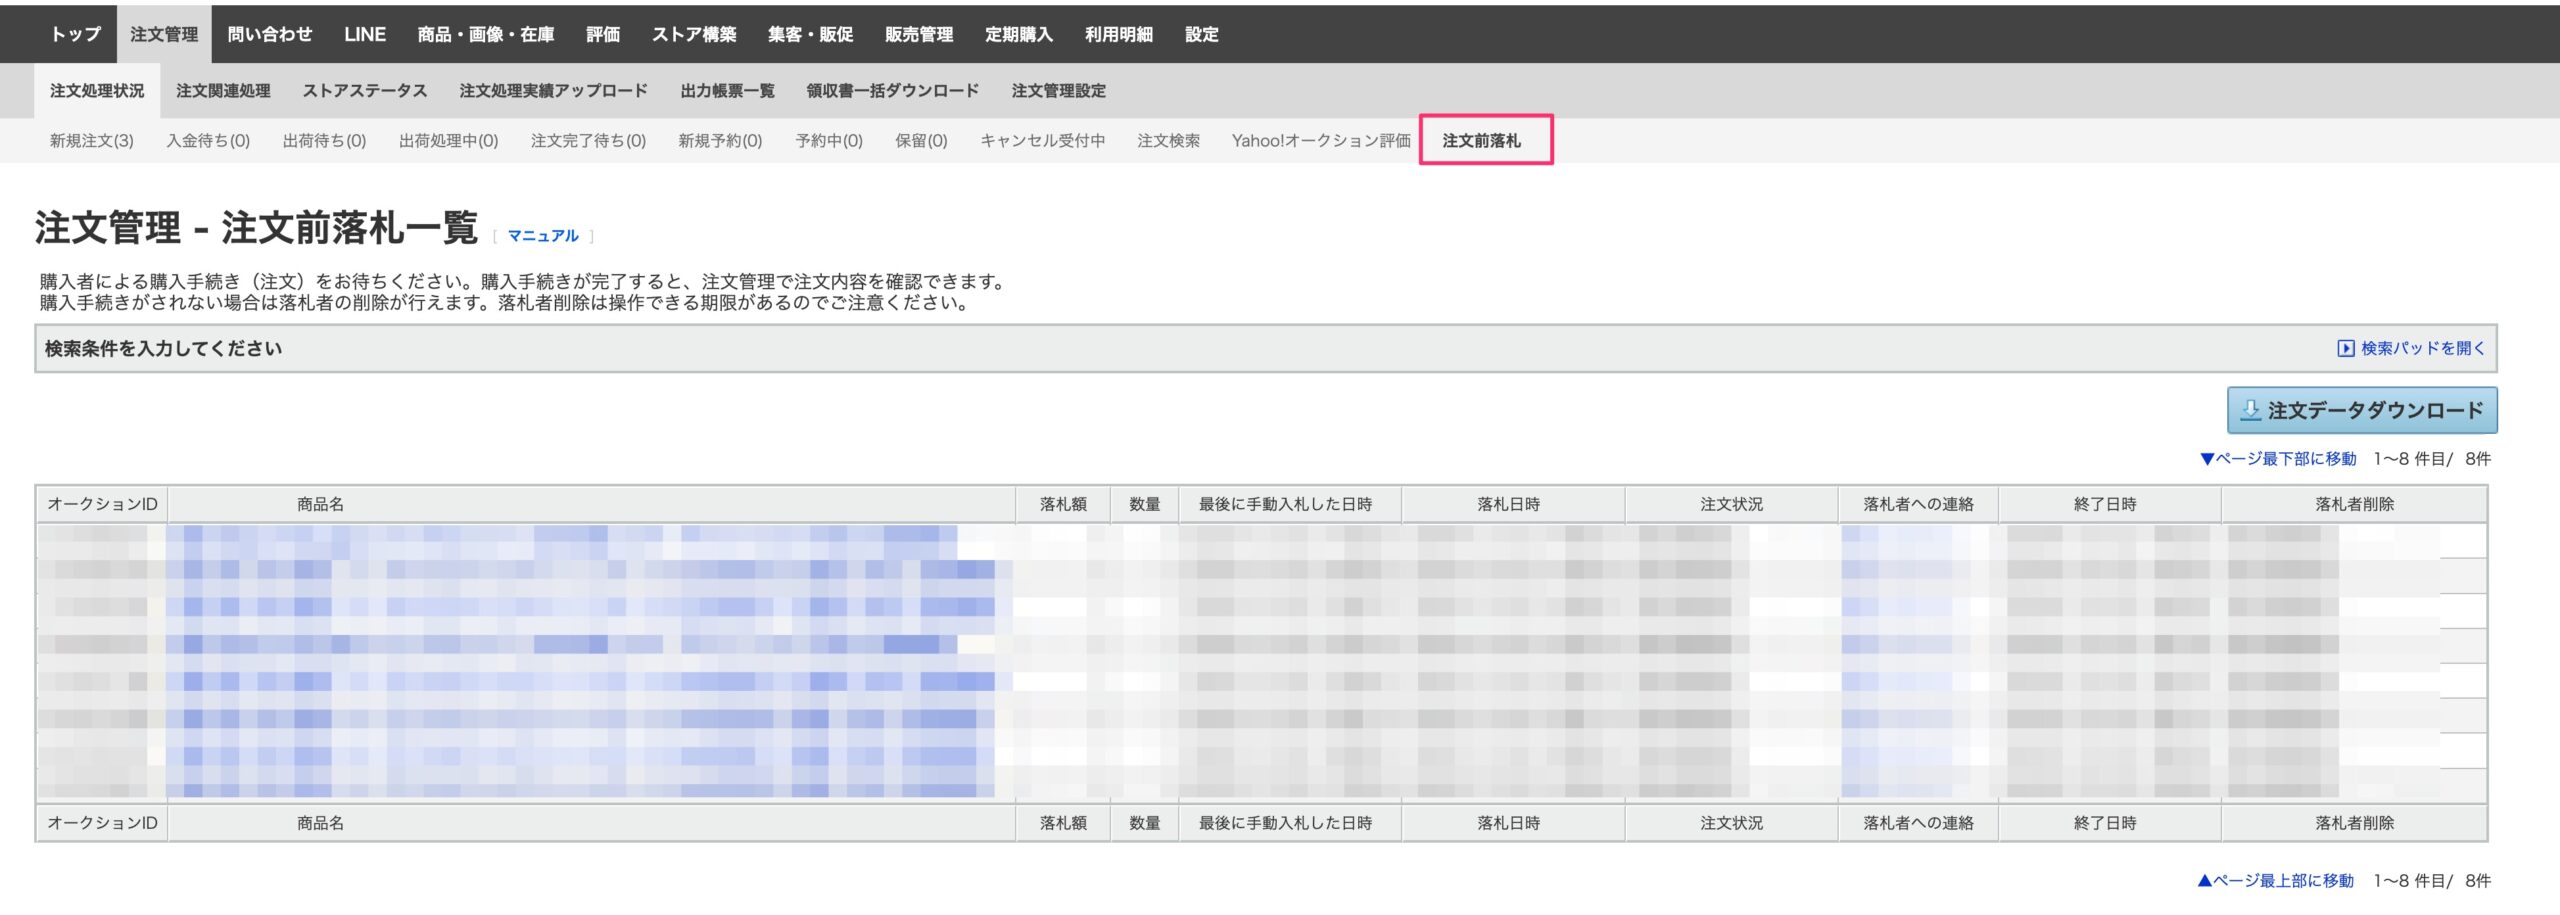The width and height of the screenshot is (2560, 915).
Task: Open the 注文検索 tab
Action: (x=1168, y=141)
